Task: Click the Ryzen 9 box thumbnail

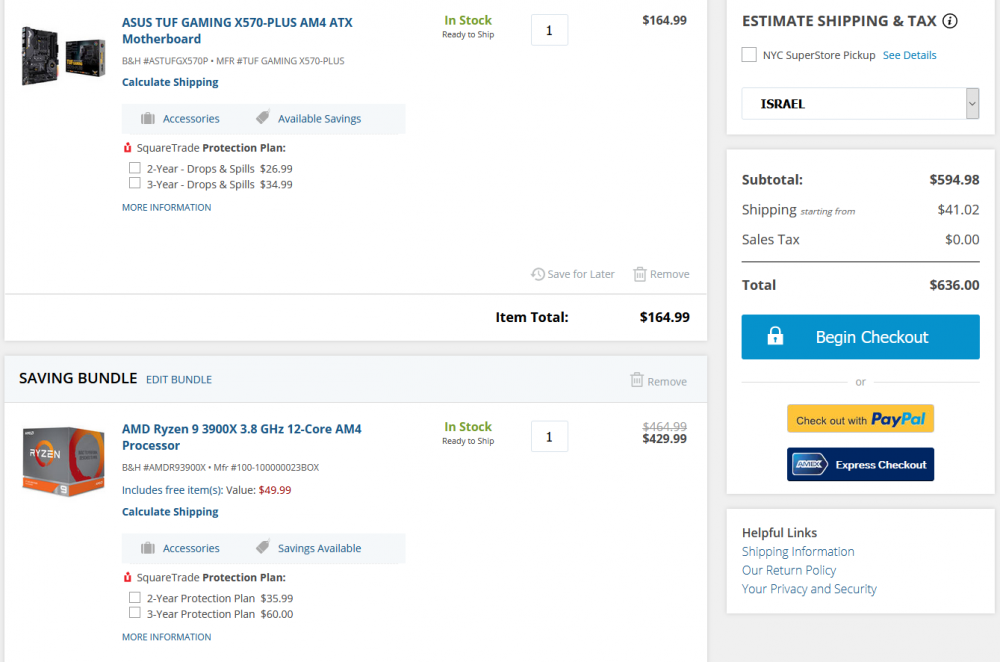Action: tap(63, 462)
